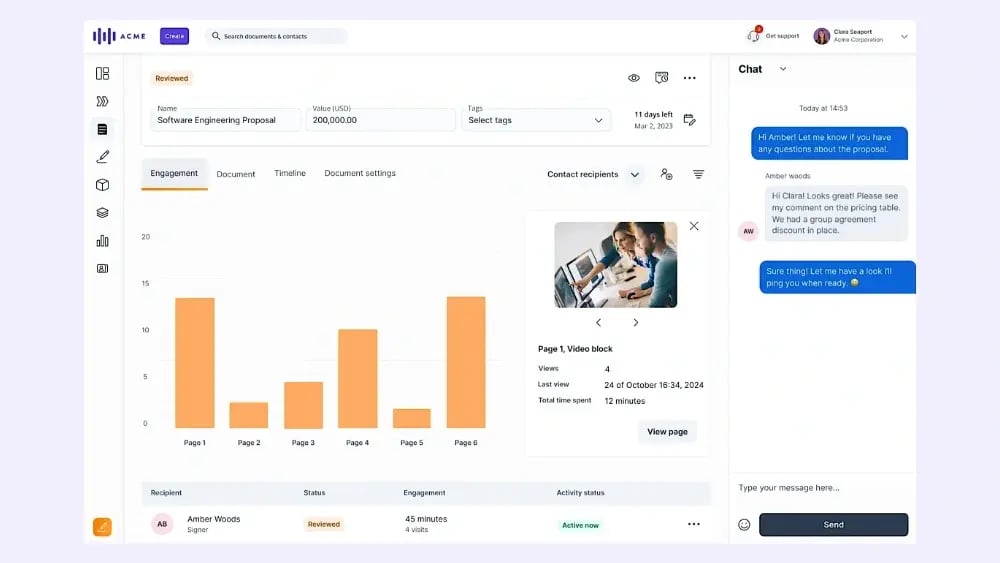The width and height of the screenshot is (1000, 563).
Task: Open the cube catalog icon in sidebar
Action: [102, 185]
